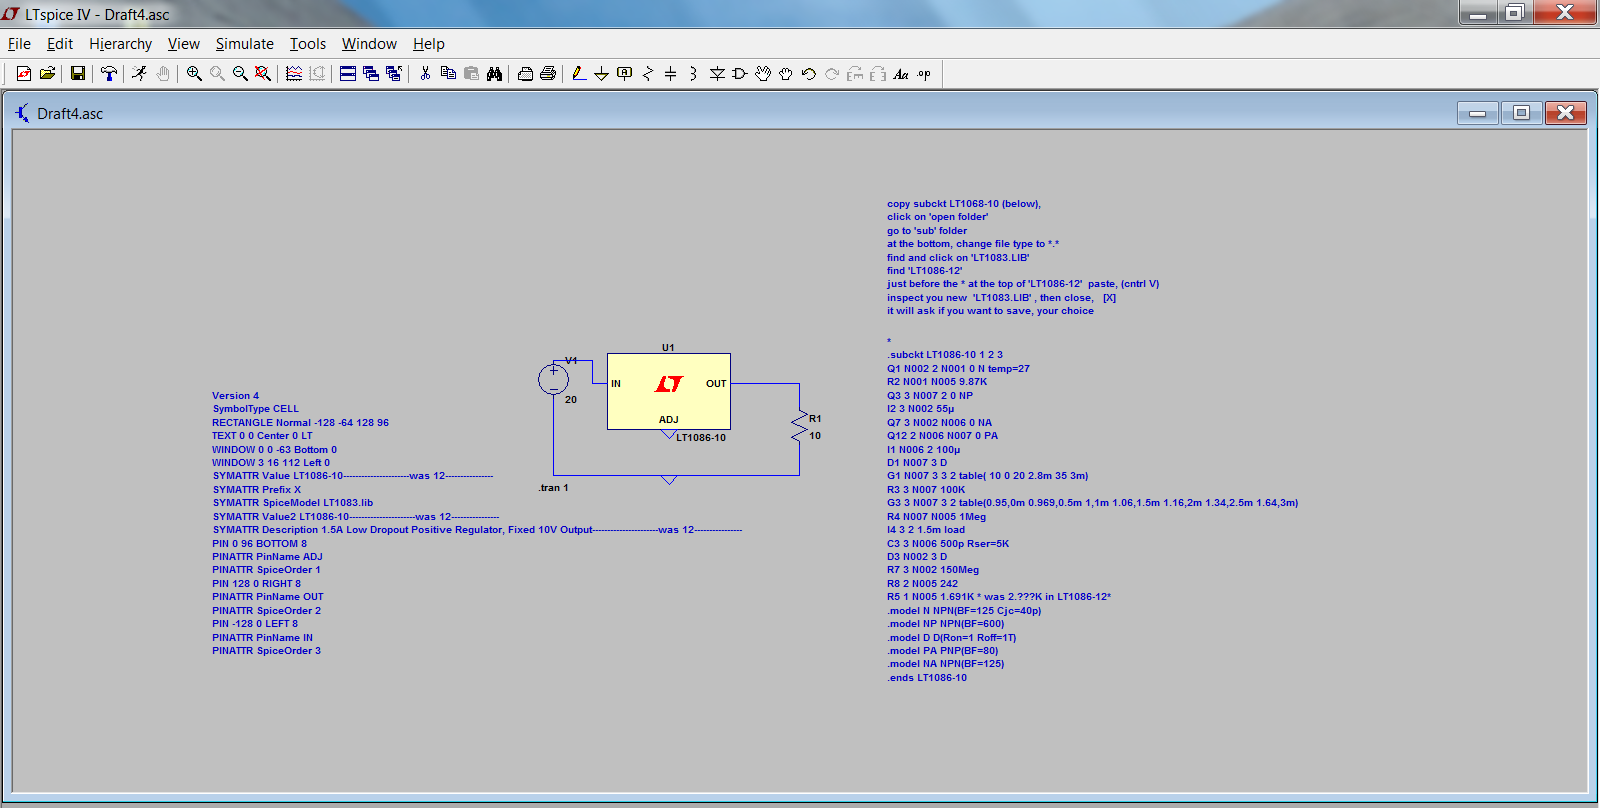This screenshot has height=808, width=1600.
Task: Click the Autorange waveform icon
Action: click(294, 74)
